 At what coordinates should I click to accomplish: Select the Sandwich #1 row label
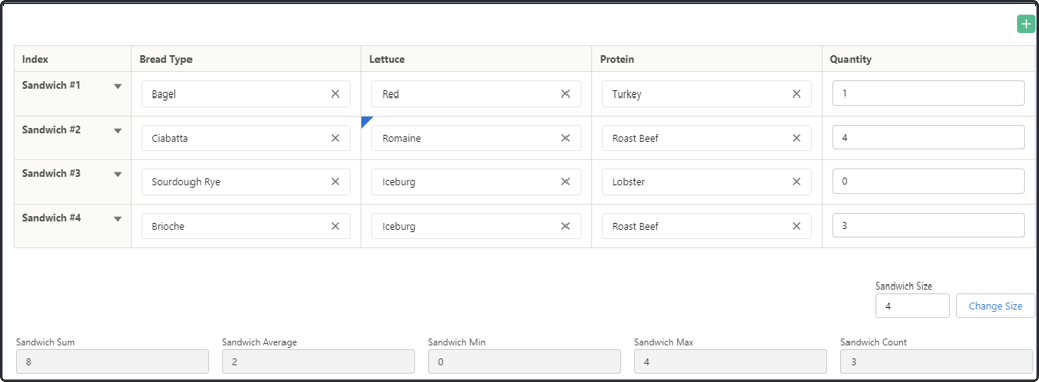click(x=51, y=86)
